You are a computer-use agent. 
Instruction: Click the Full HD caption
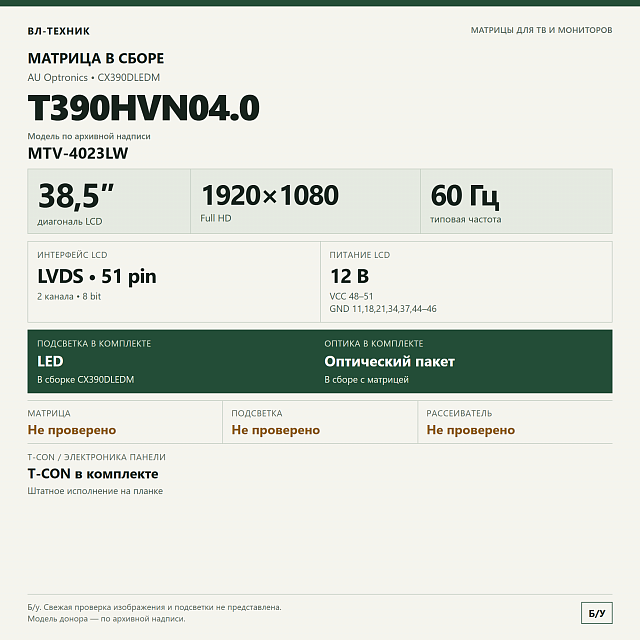[216, 218]
